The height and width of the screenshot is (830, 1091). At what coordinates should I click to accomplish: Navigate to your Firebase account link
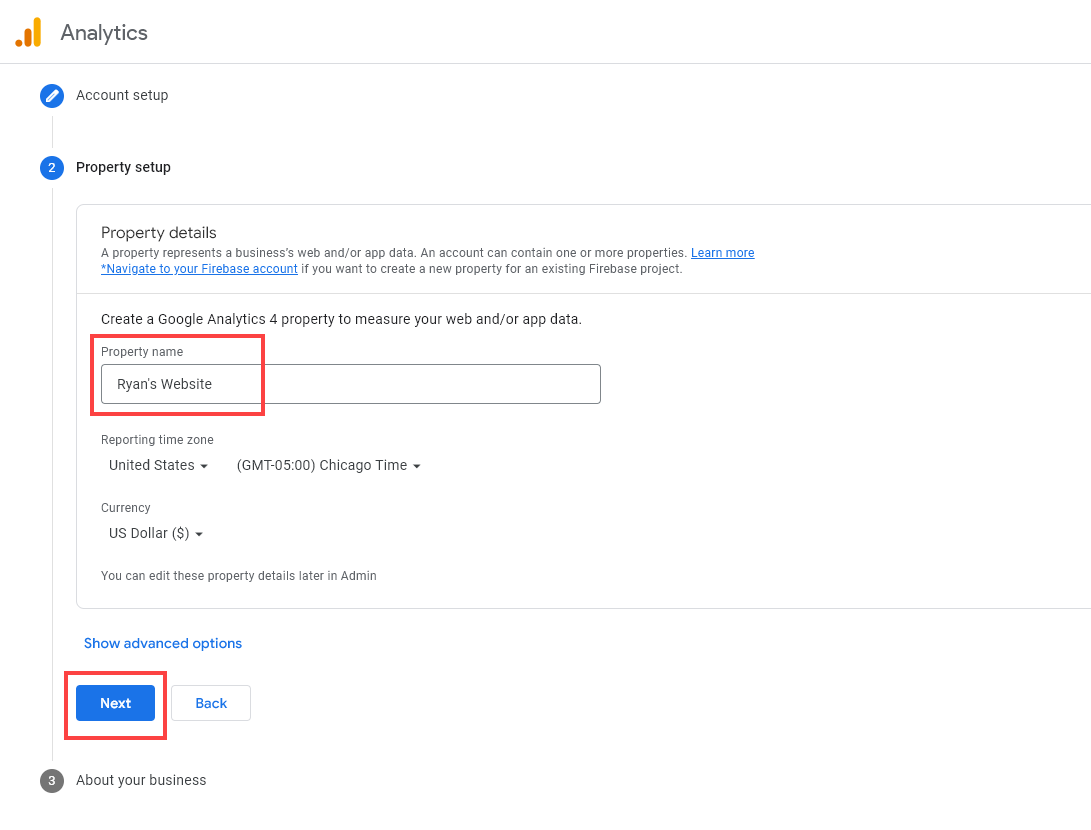(199, 268)
